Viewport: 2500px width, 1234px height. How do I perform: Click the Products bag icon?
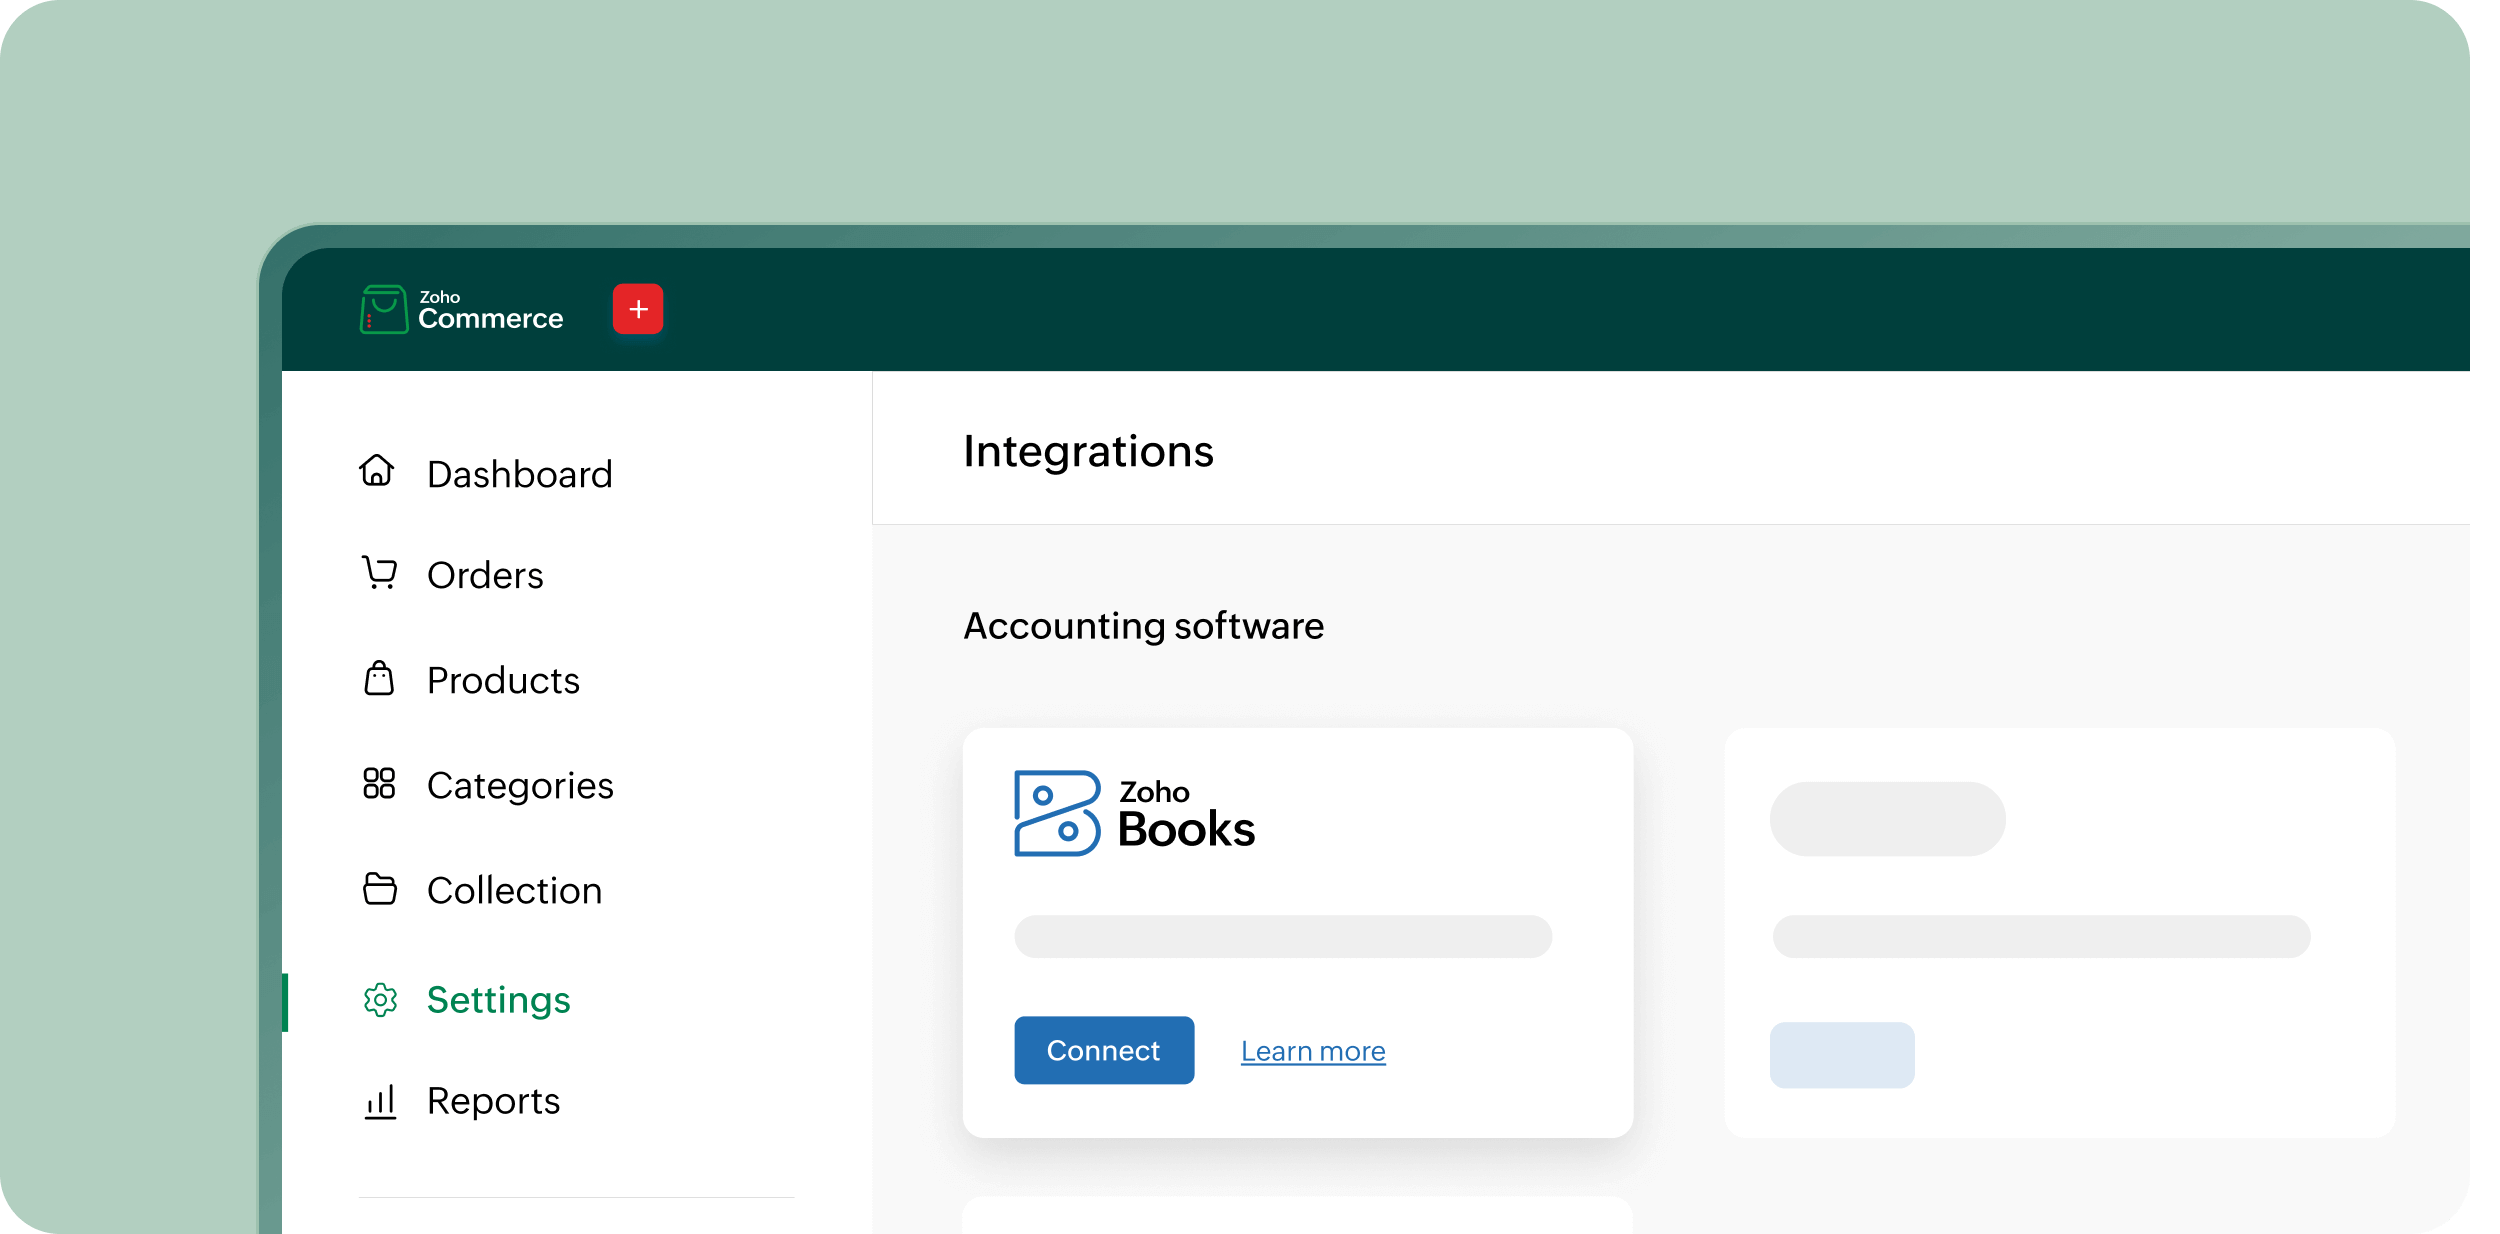[x=379, y=678]
